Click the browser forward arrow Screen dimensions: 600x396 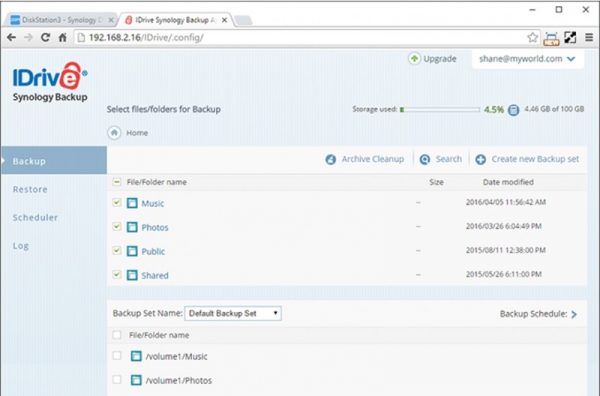coord(28,37)
